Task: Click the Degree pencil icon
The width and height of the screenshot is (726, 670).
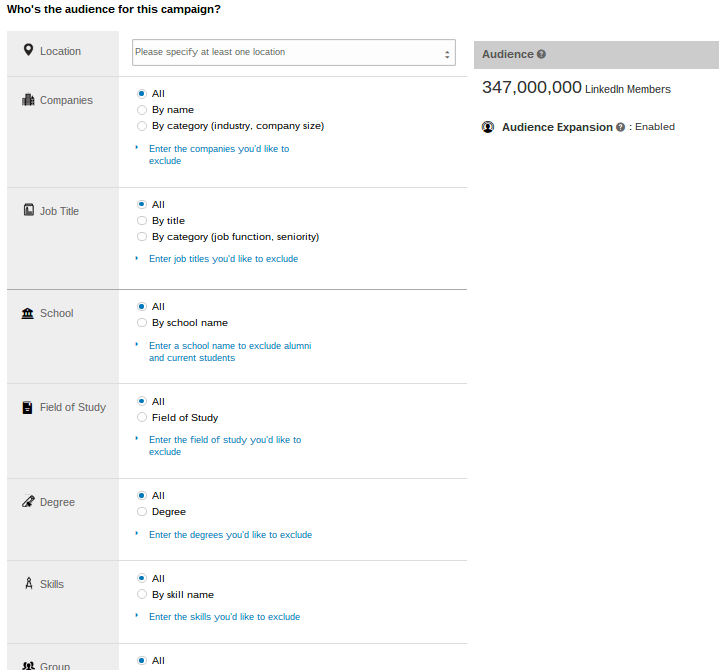Action: point(28,502)
